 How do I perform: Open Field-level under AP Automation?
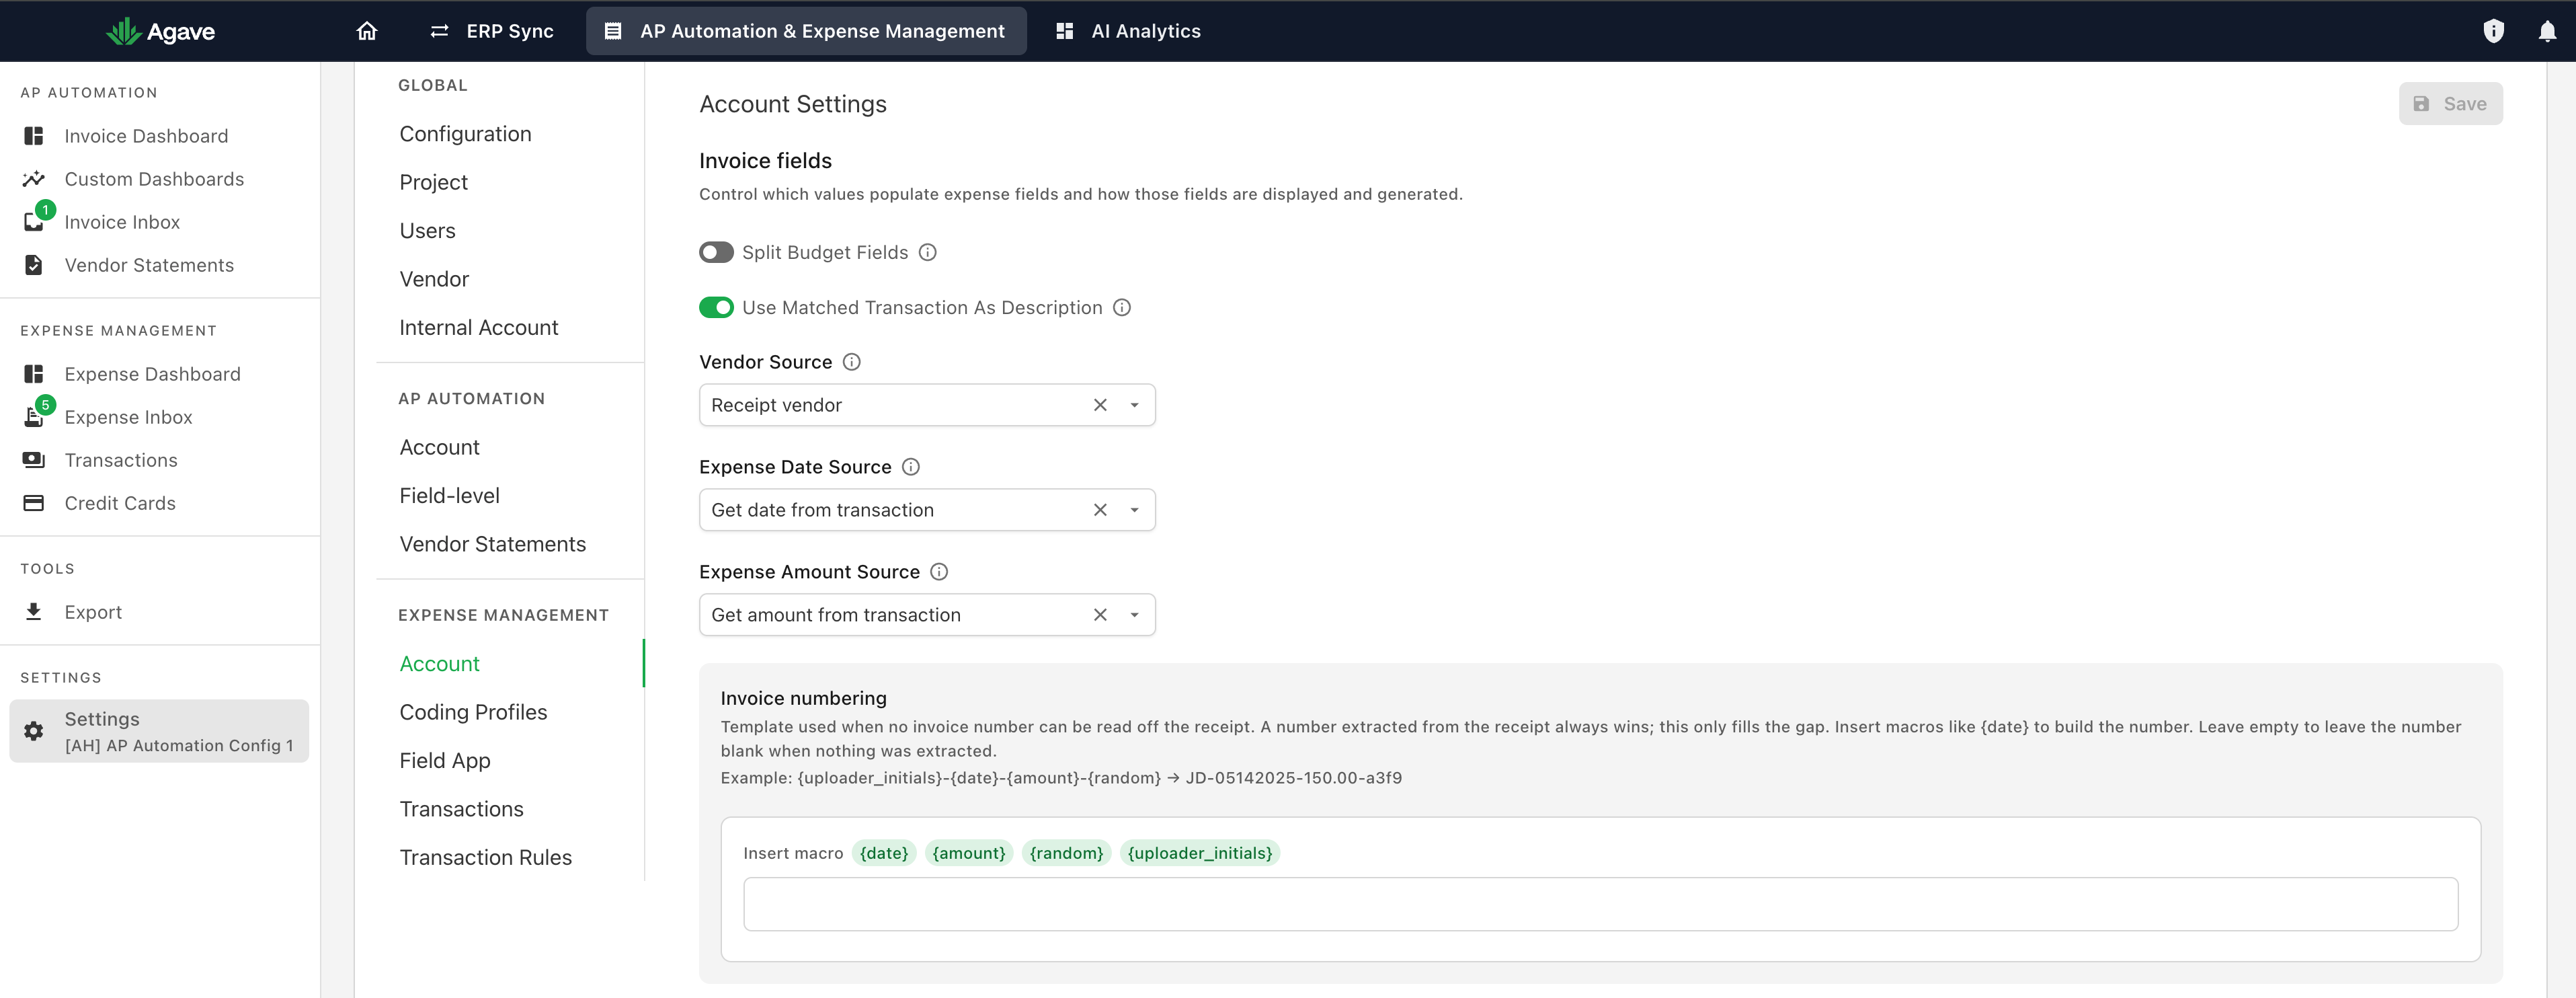coord(449,495)
